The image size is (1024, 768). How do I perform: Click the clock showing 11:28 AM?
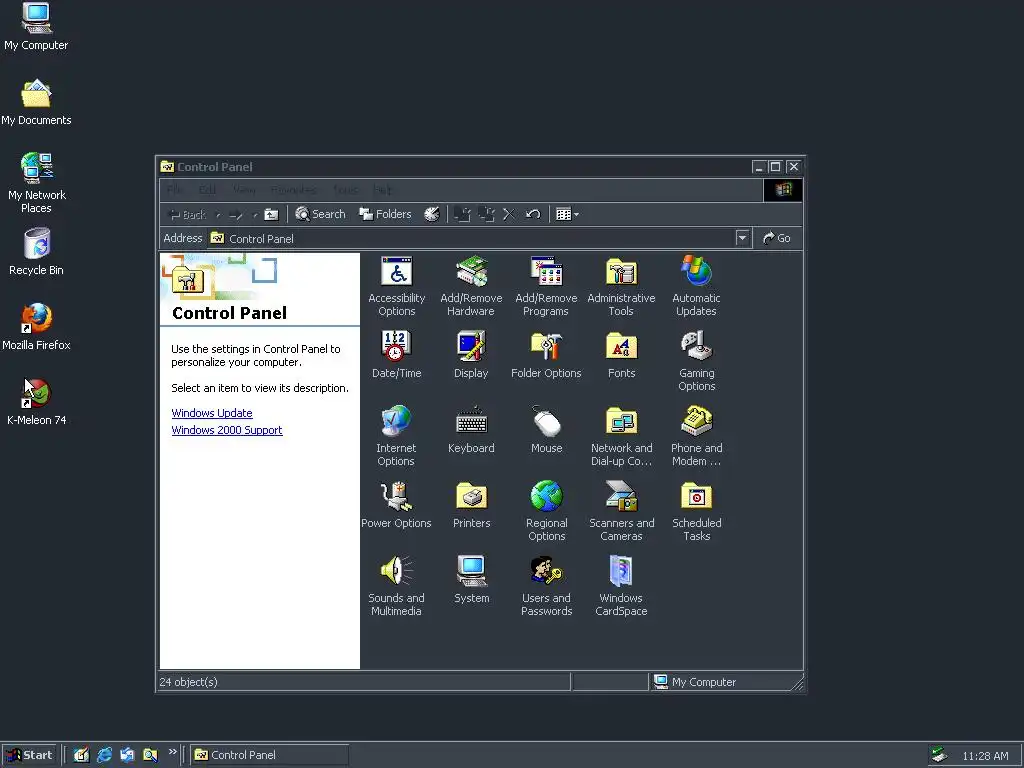click(985, 756)
